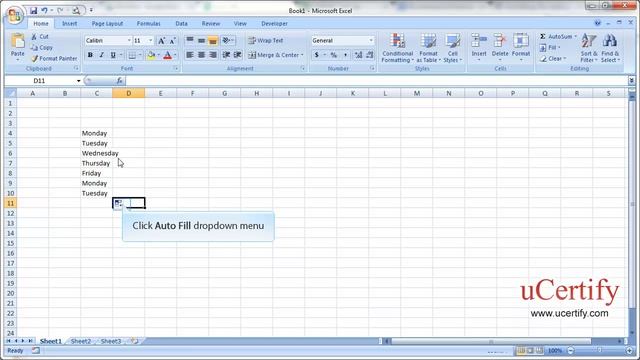The image size is (640, 360).
Task: Set Bottom Align for cell
Action: (x=213, y=40)
